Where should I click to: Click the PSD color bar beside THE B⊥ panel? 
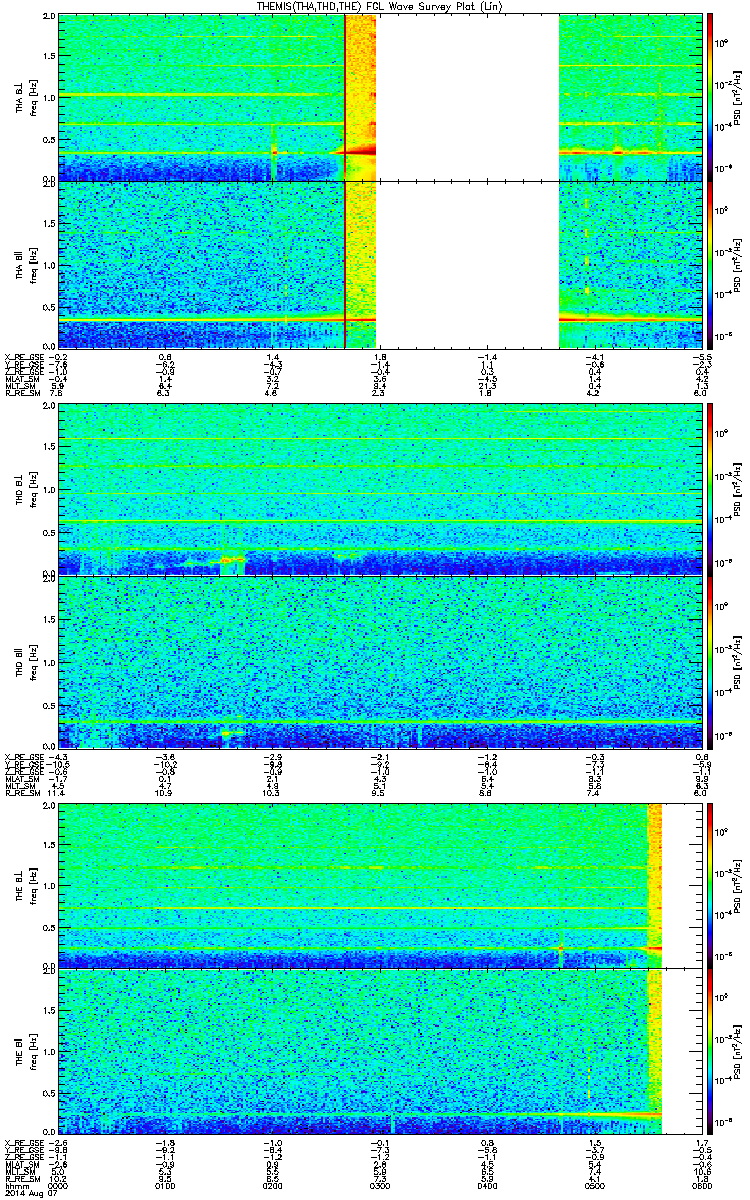click(710, 885)
